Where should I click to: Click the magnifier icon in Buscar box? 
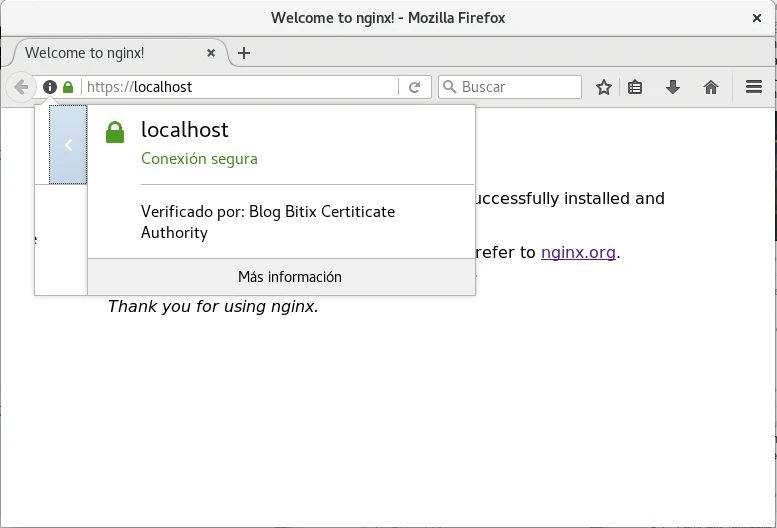450,87
